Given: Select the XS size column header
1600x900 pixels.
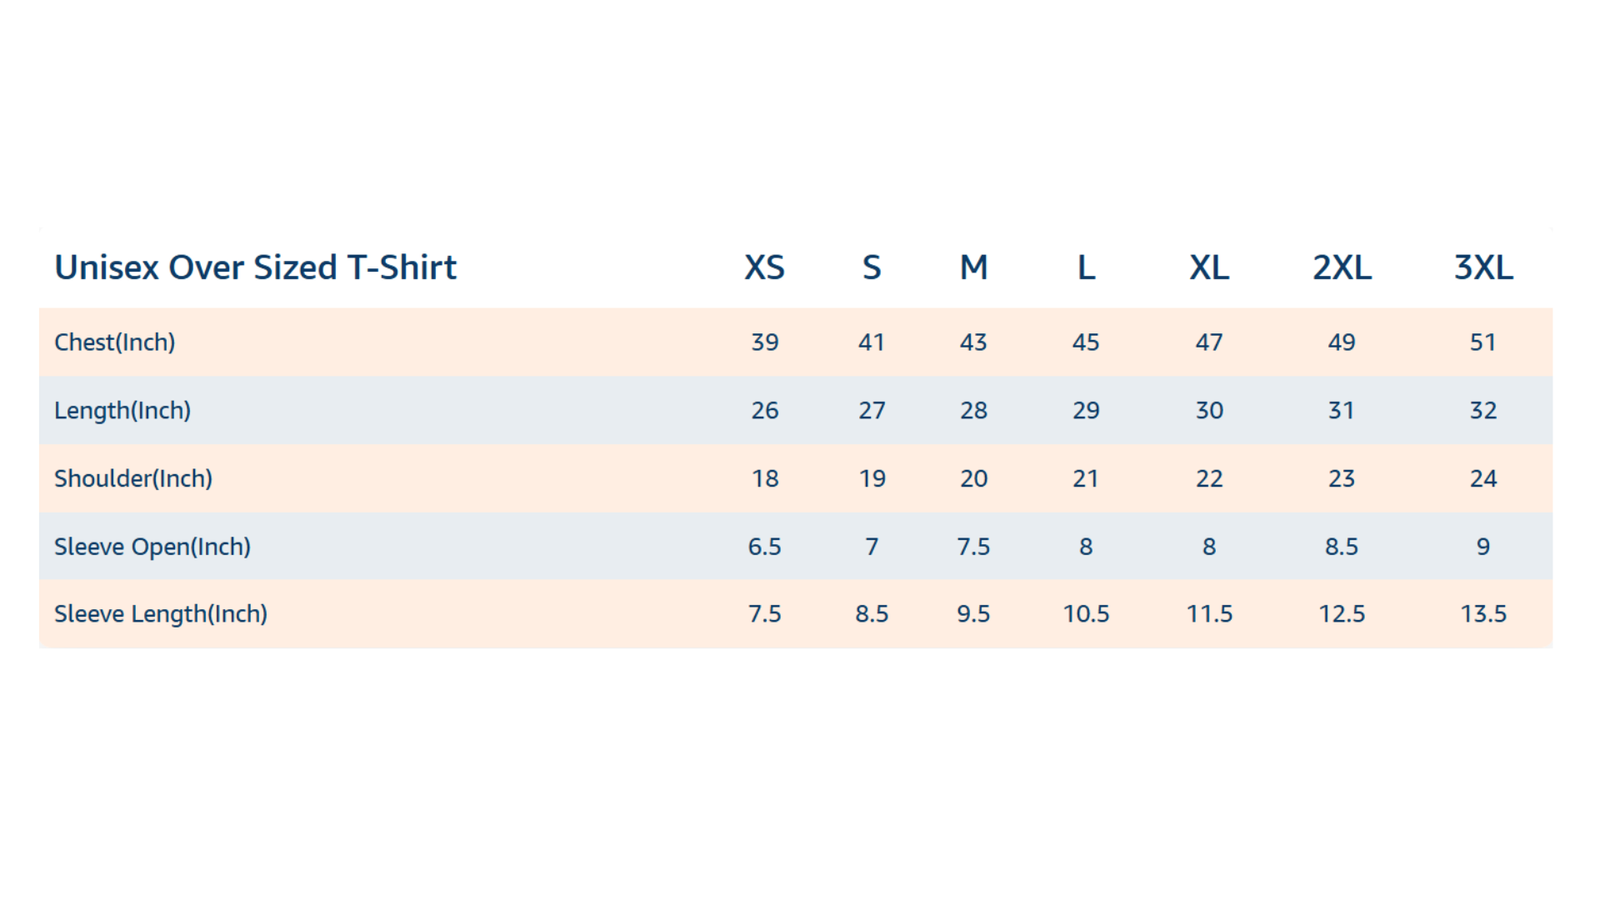Looking at the screenshot, I should coord(765,267).
